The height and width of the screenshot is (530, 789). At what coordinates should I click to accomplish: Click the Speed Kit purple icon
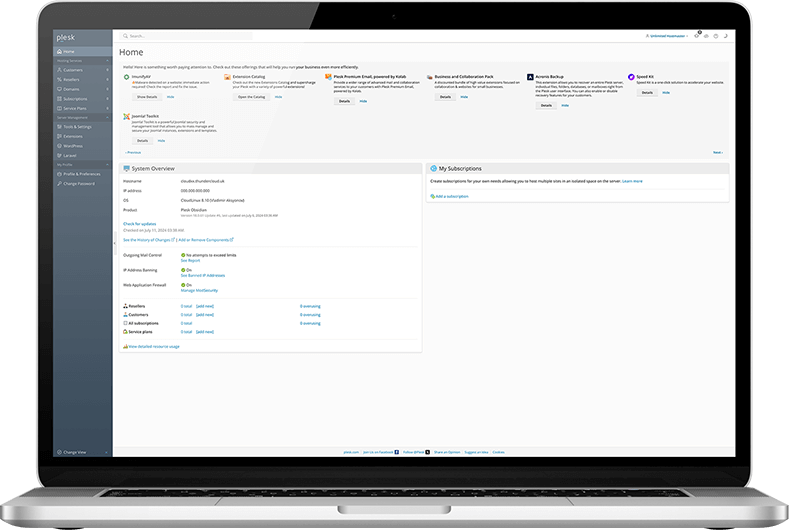(631, 76)
